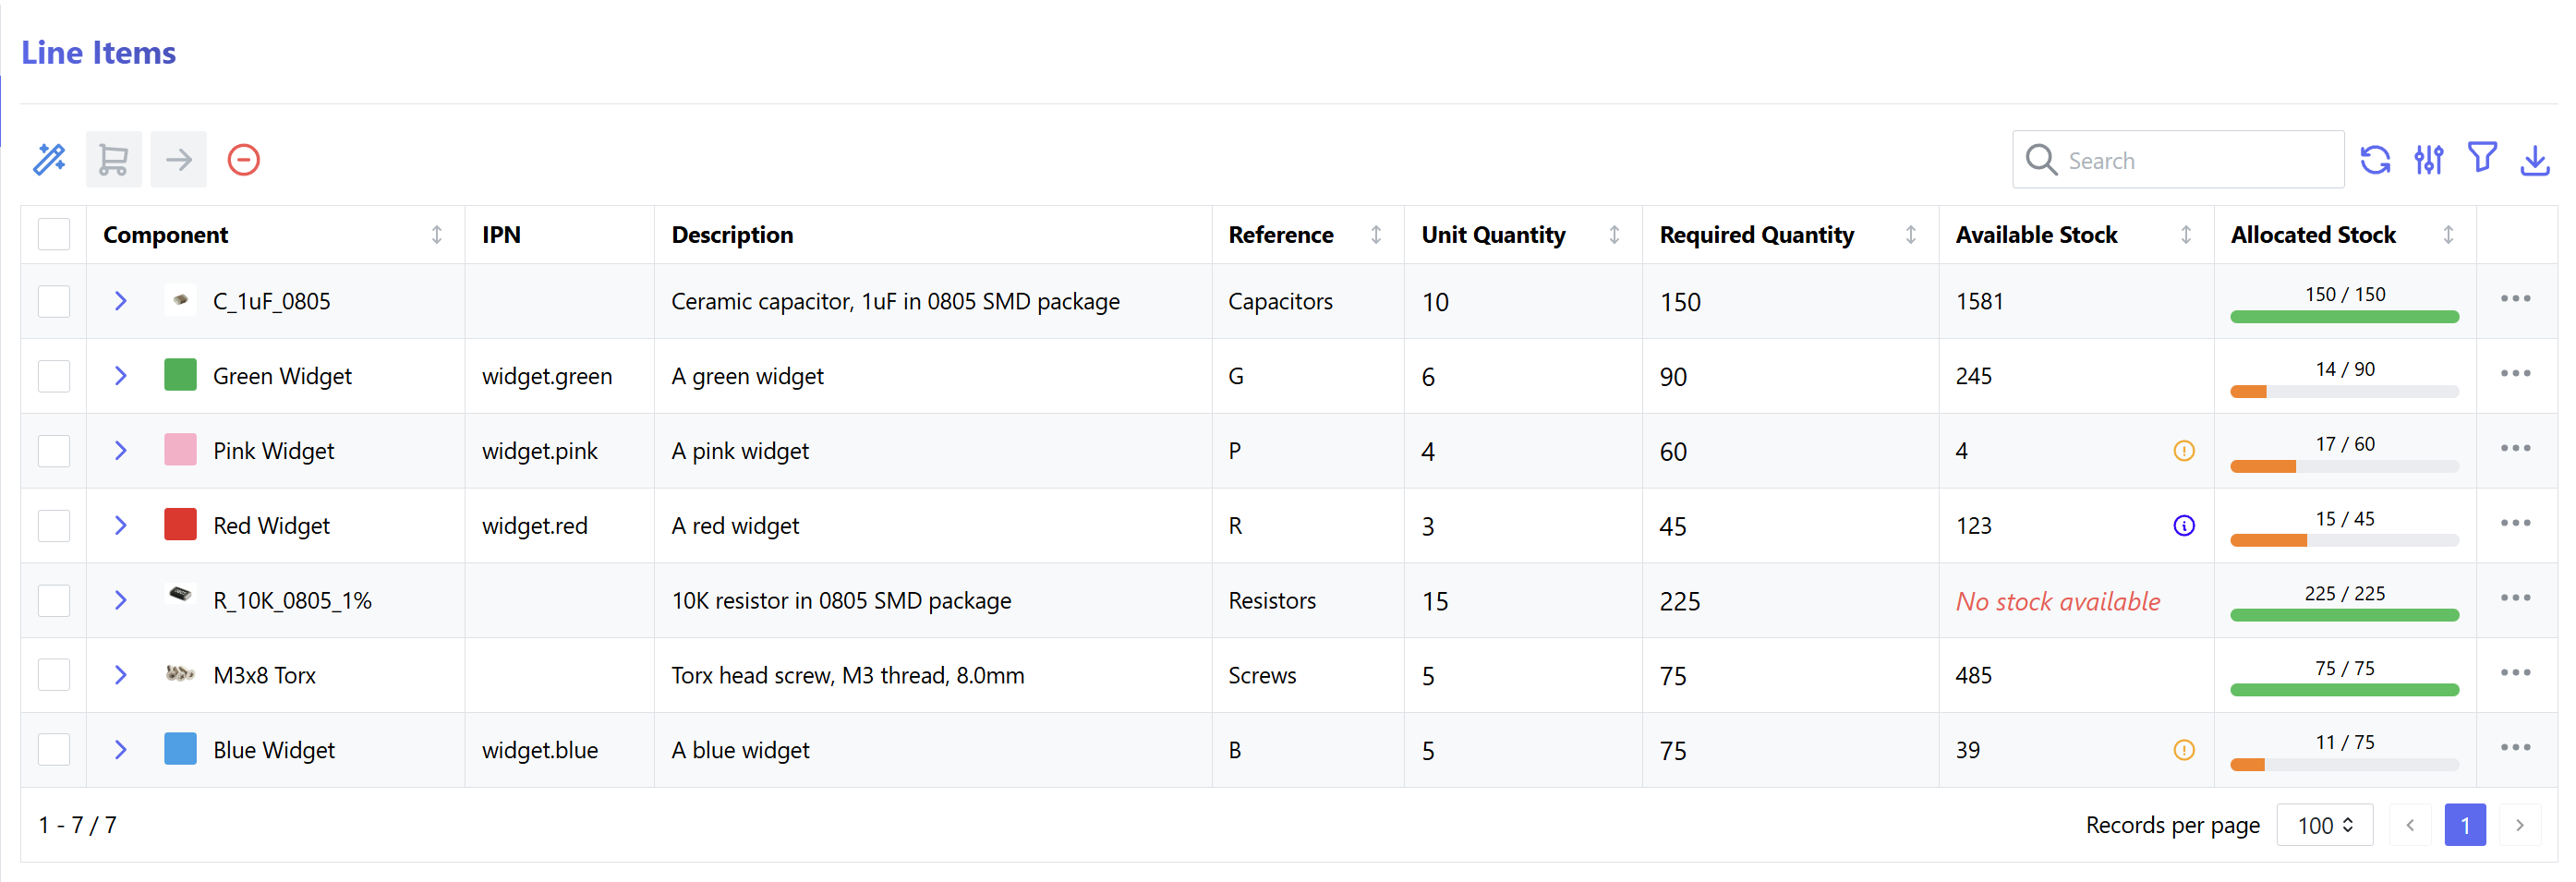
Task: Click the orange warning icon in Pink Widget row
Action: [2184, 451]
